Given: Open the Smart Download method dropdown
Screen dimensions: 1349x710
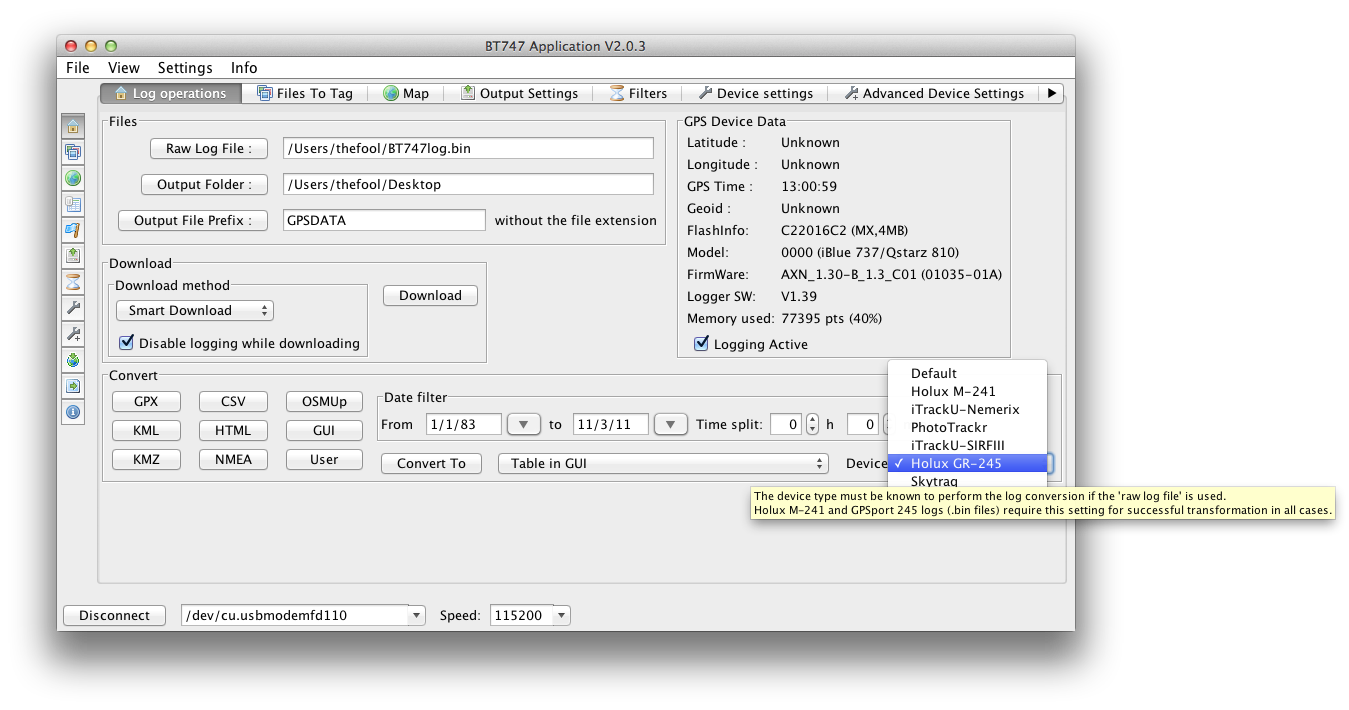Looking at the screenshot, I should pyautogui.click(x=195, y=311).
